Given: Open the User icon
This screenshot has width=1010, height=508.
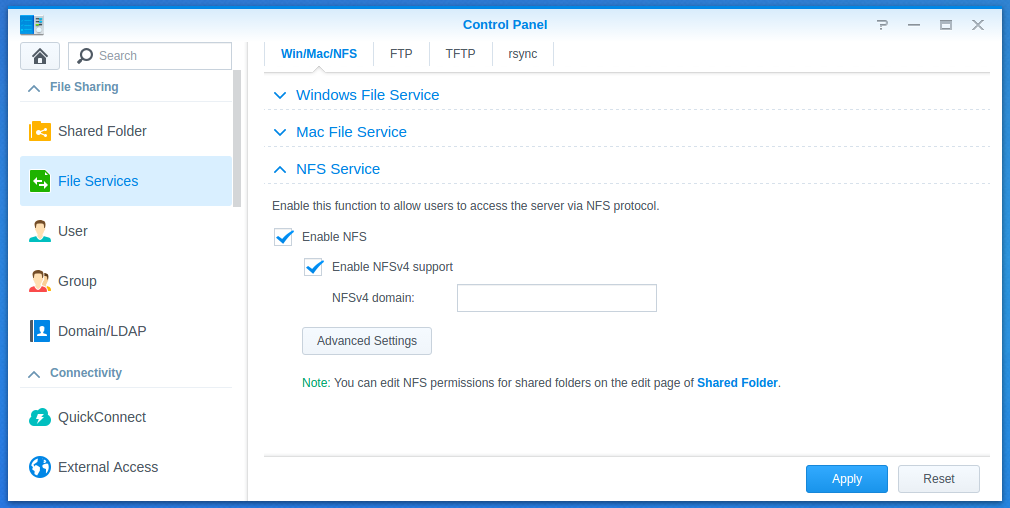Looking at the screenshot, I should point(40,231).
